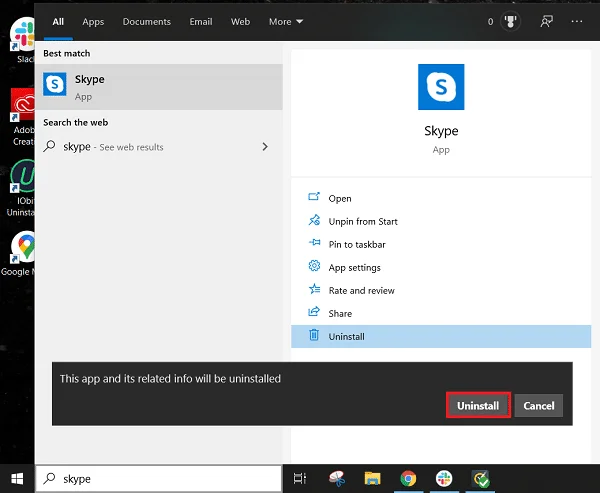Open the Documents search tab
Viewport: 600px width, 493px height.
coord(147,22)
